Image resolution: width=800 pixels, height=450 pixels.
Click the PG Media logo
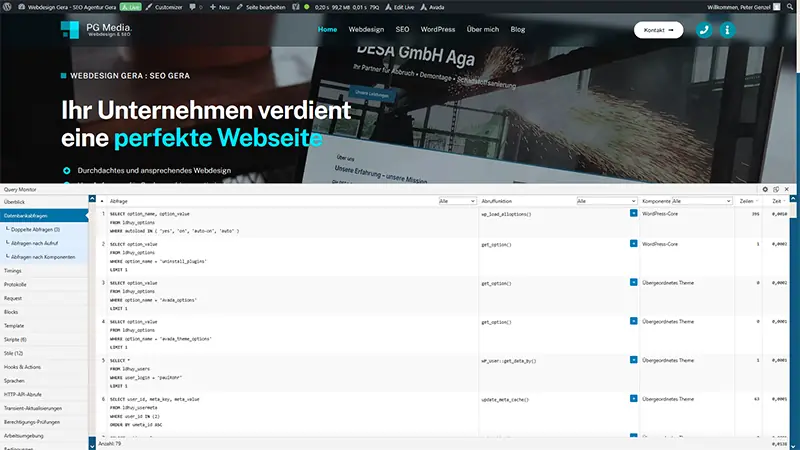coord(96,30)
